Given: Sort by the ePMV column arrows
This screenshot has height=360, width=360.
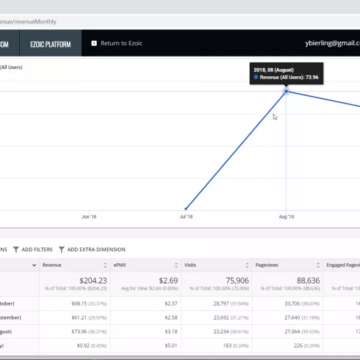Looking at the screenshot, I should click(x=176, y=265).
